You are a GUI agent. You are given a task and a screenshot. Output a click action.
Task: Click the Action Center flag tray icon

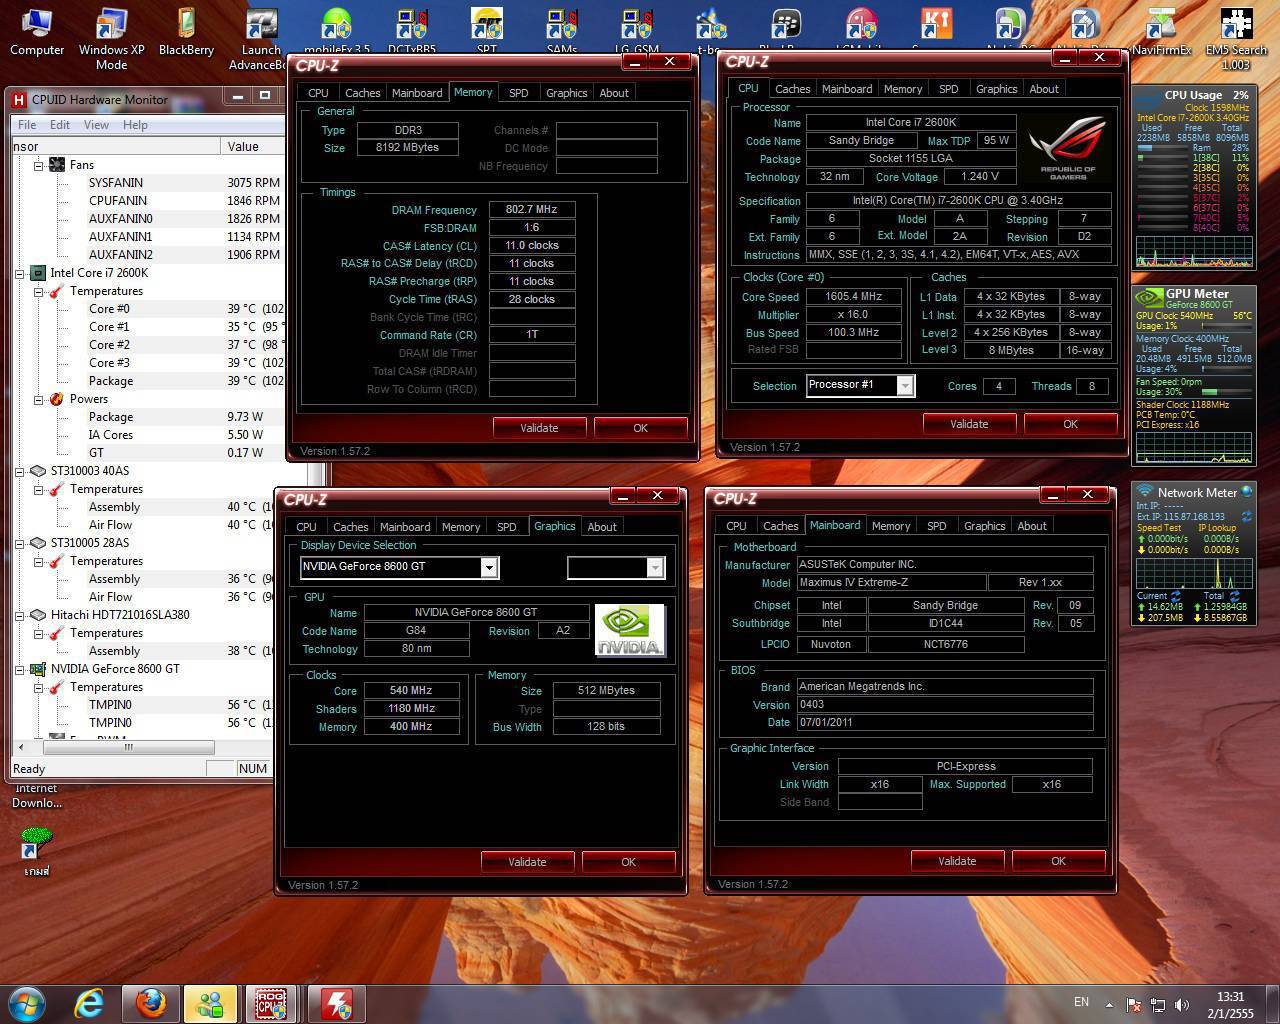pos(1134,1004)
